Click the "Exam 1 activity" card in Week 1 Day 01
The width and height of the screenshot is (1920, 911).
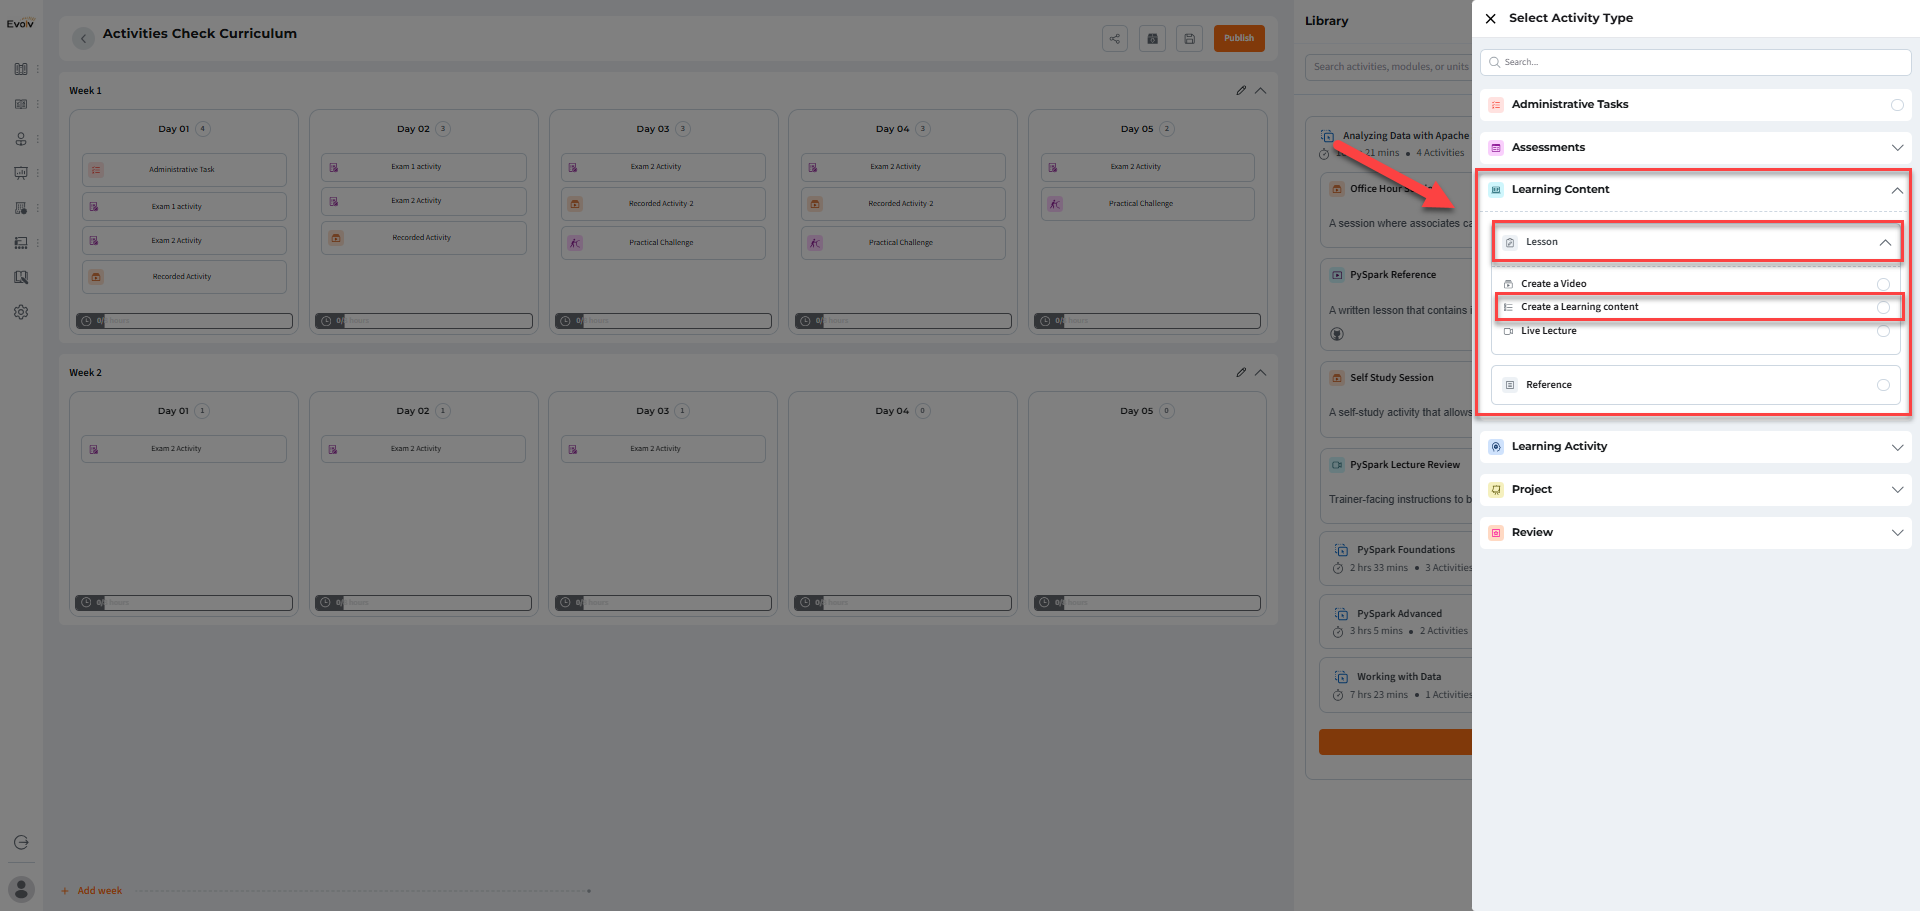184,207
